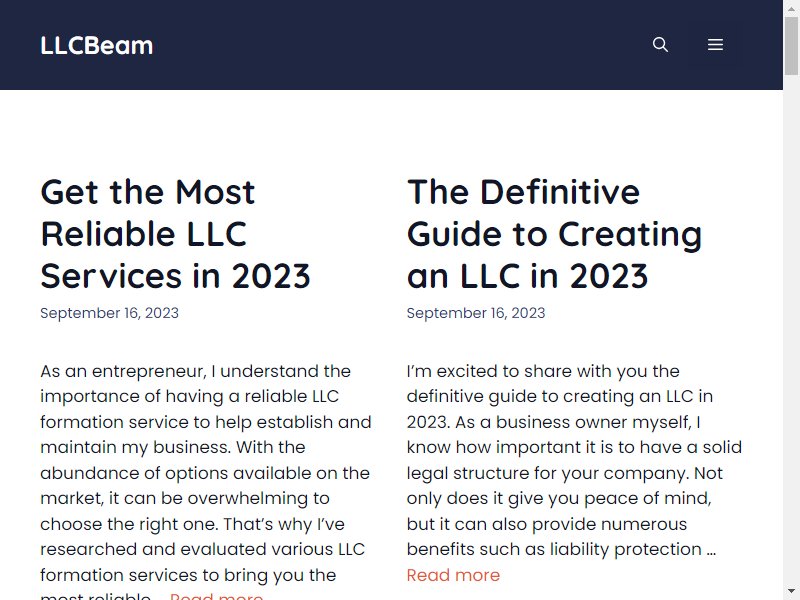
Task: Click the first post excerpt paragraph
Action: click(206, 481)
